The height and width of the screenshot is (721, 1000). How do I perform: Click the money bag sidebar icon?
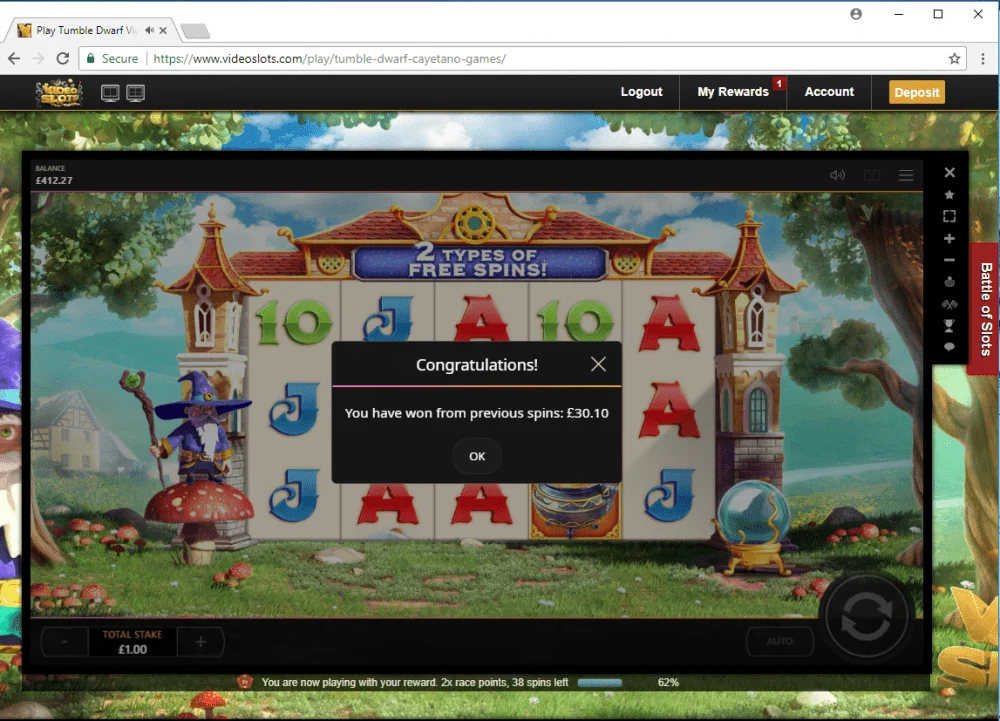[950, 282]
